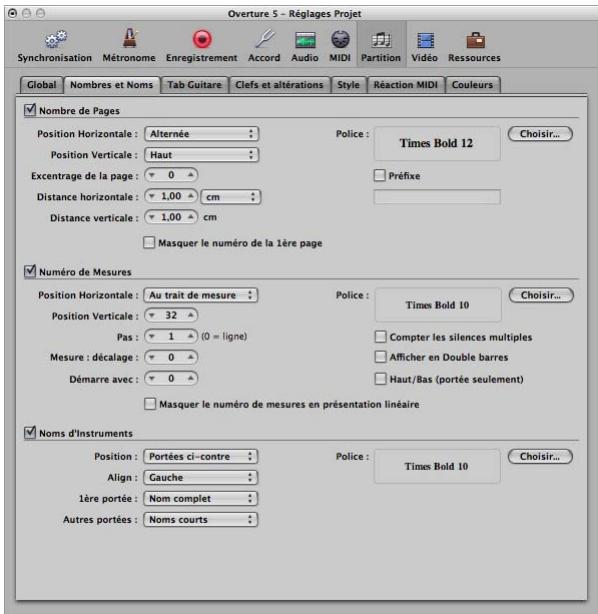Decrease Démarre avec value
The width and height of the screenshot is (598, 614).
[x=152, y=379]
